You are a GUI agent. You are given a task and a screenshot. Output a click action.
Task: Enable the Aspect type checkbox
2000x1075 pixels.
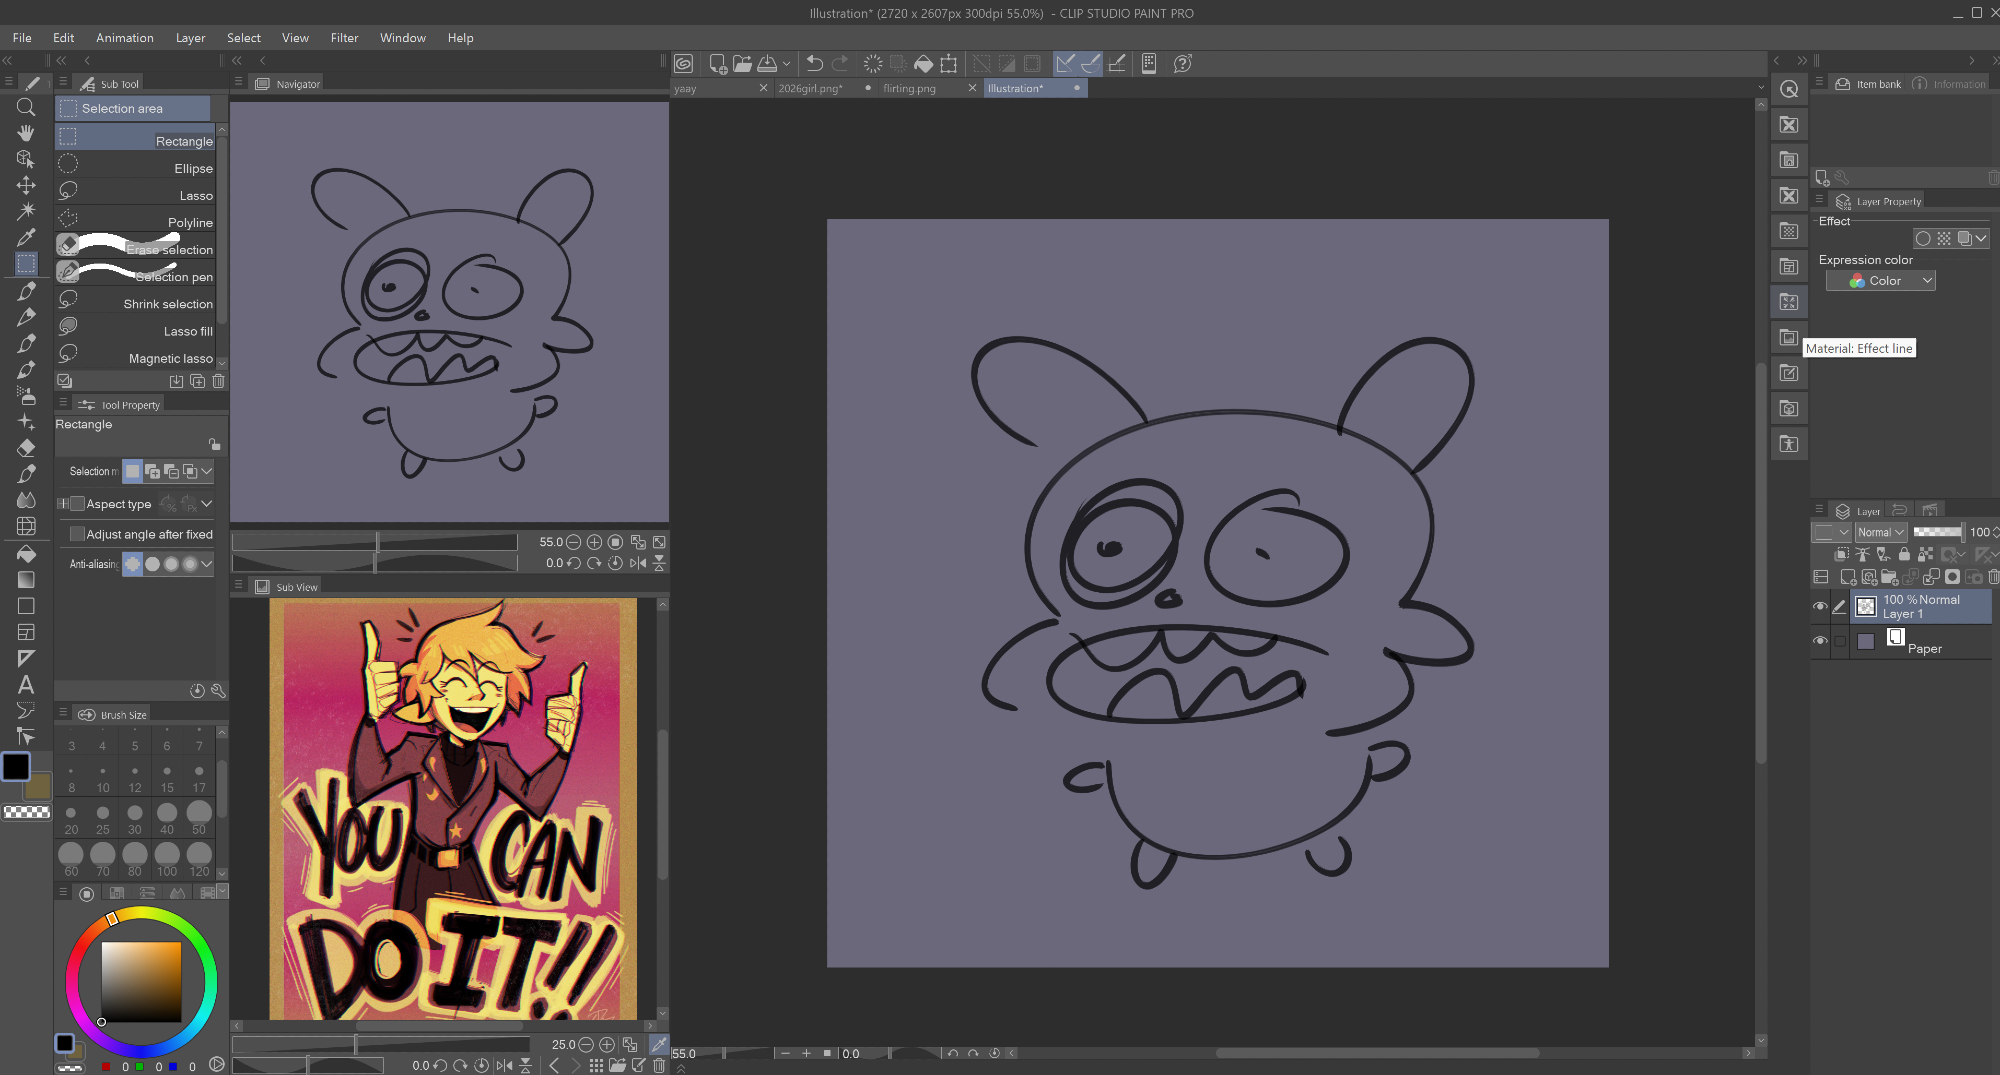(x=77, y=504)
